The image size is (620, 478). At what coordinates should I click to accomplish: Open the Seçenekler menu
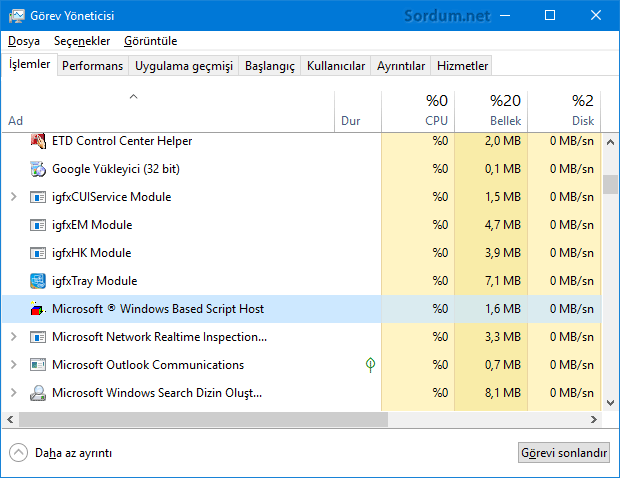click(82, 41)
